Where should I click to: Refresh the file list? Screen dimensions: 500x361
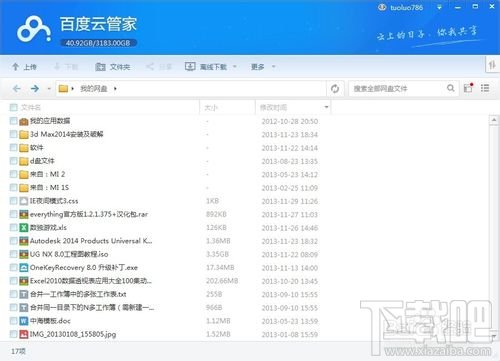click(335, 89)
